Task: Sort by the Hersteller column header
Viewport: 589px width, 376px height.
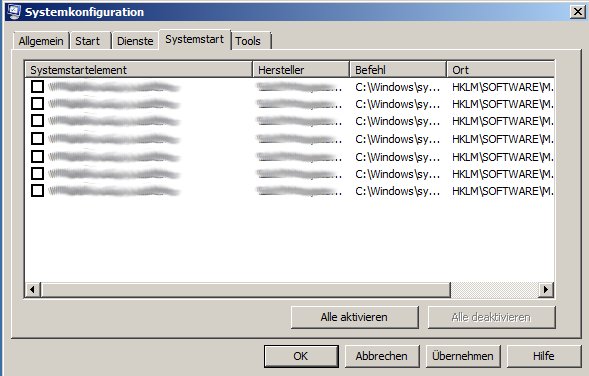Action: pyautogui.click(x=301, y=69)
